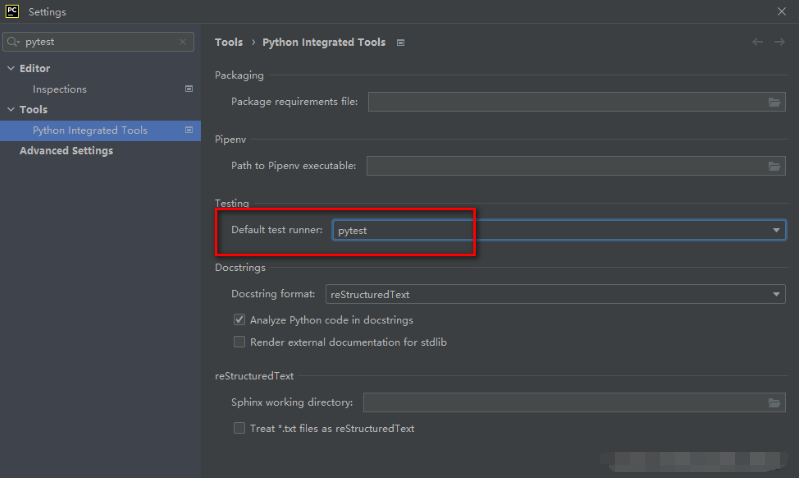Click the PyCharm logo icon in title bar
This screenshot has width=799, height=479.
[x=12, y=11]
